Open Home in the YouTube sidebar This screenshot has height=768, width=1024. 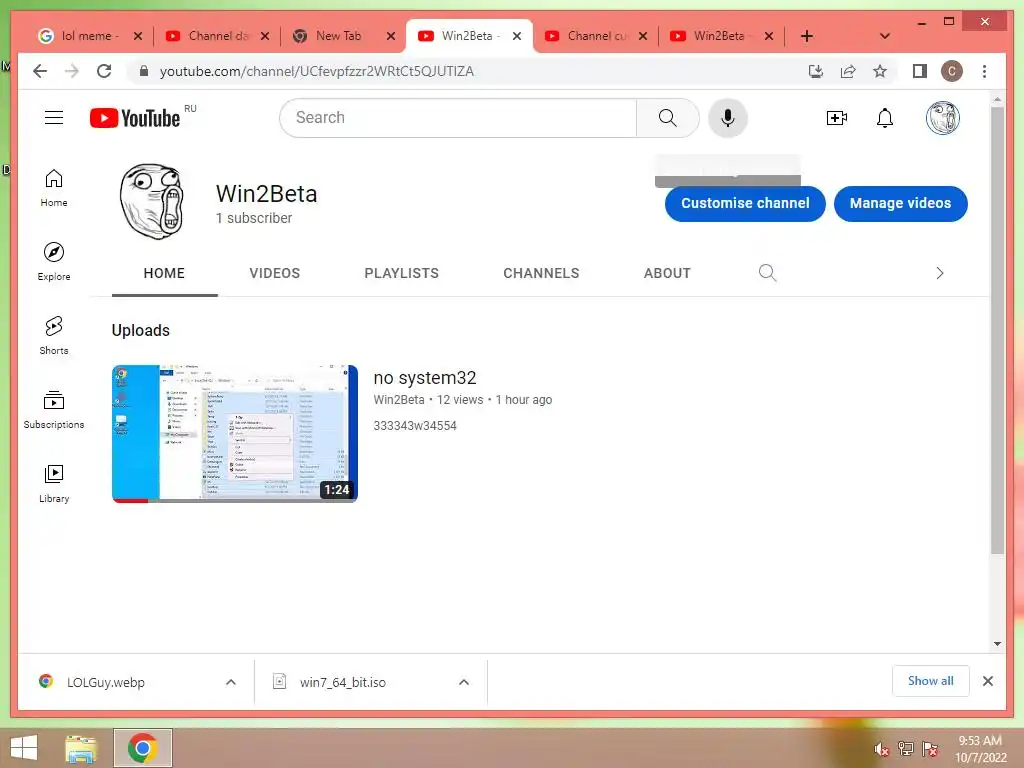[54, 188]
